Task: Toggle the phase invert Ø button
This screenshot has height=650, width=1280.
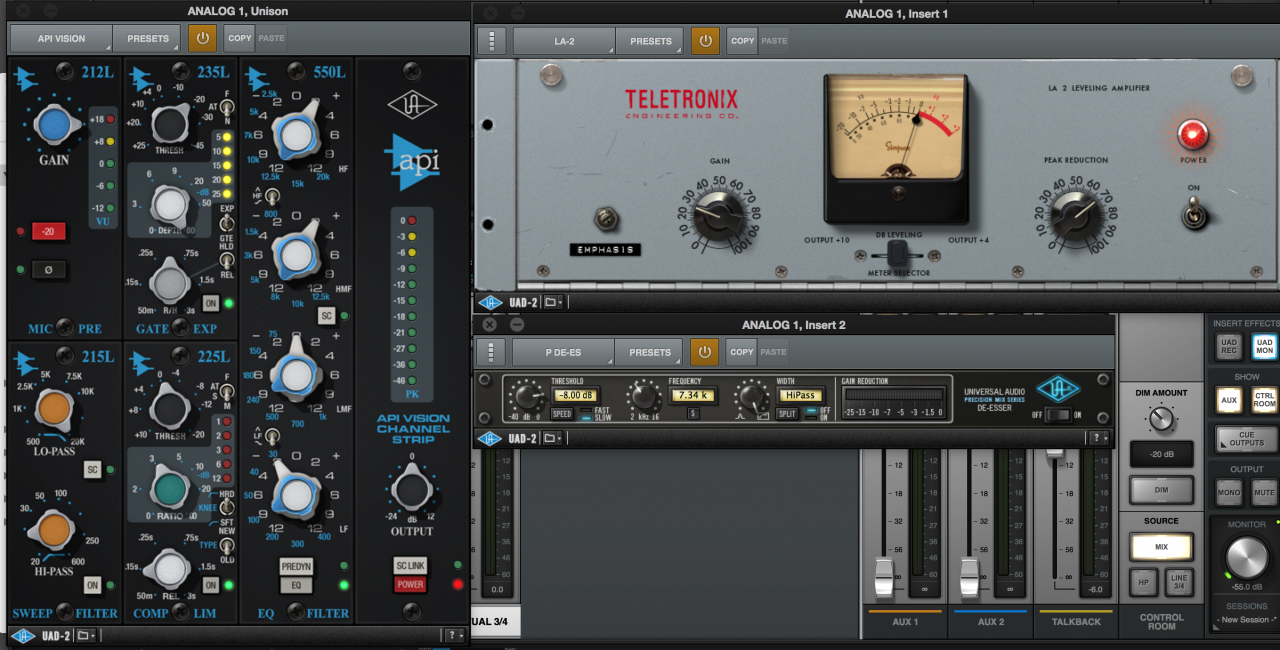Action: click(48, 269)
